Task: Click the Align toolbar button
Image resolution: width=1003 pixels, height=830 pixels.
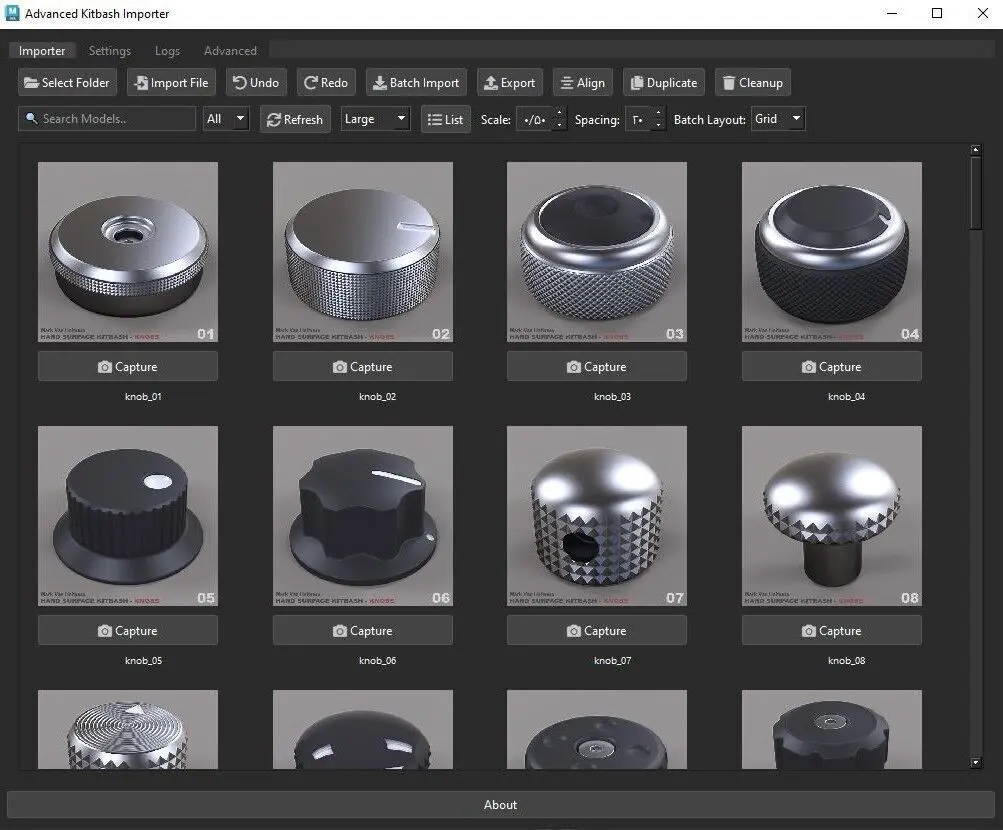Action: coord(583,82)
